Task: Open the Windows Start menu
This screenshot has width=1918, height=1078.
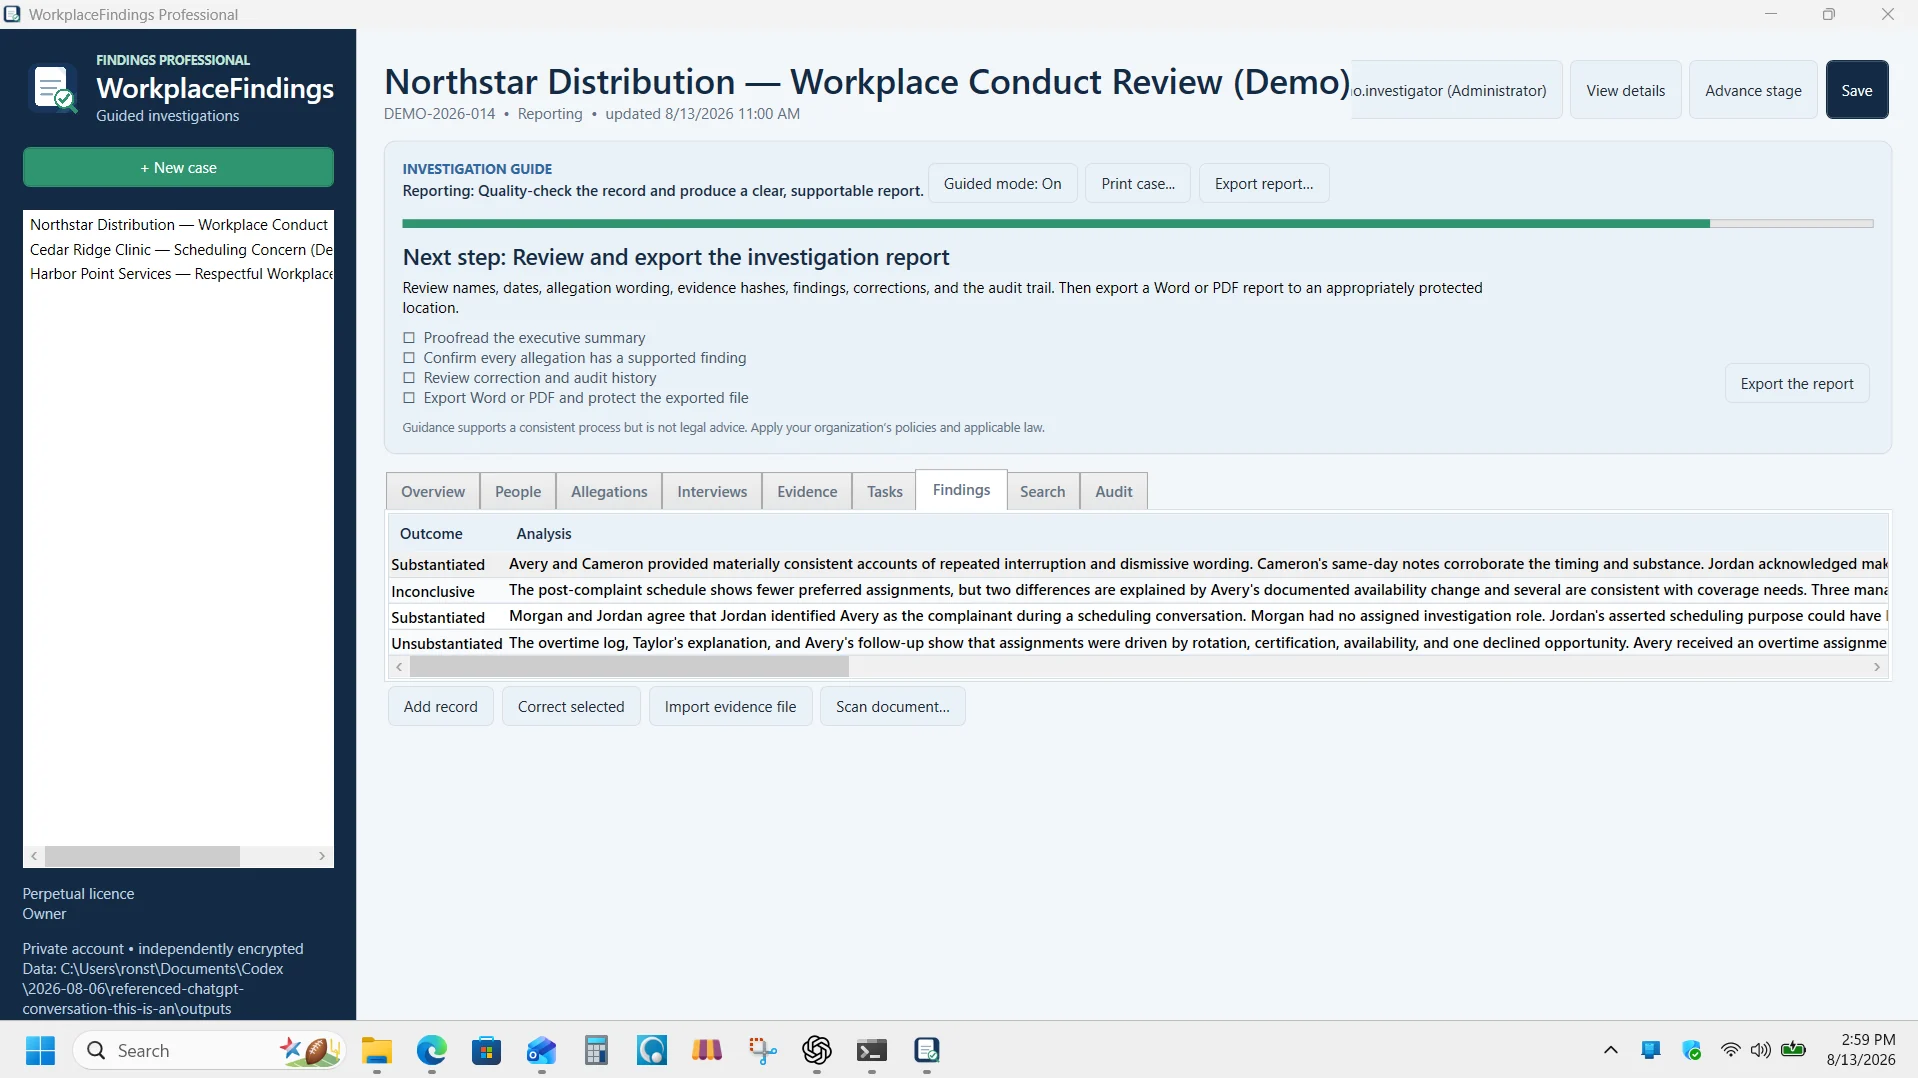Action: 40,1051
